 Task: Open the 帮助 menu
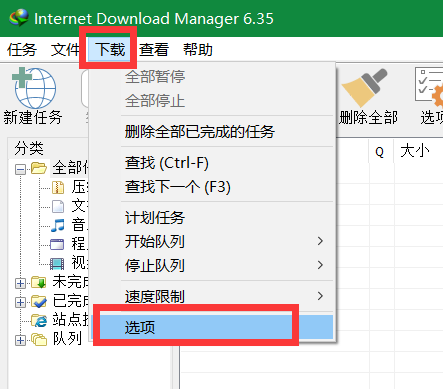point(198,50)
